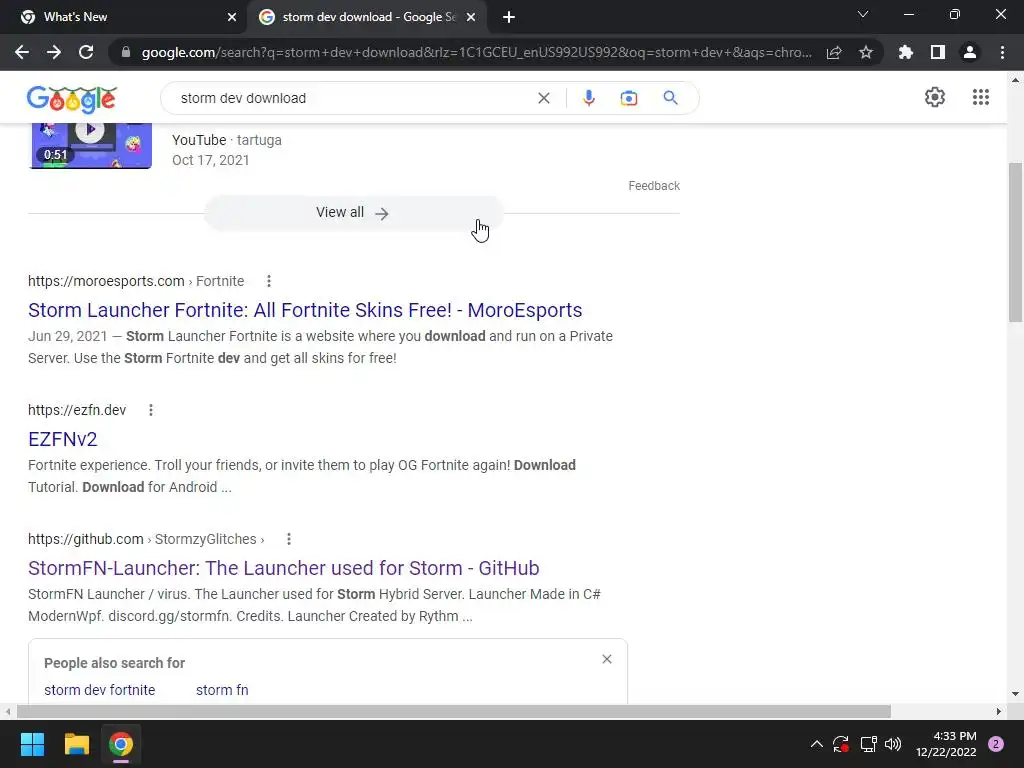The image size is (1024, 768).
Task: Start voice search with microphone
Action: pyautogui.click(x=588, y=98)
